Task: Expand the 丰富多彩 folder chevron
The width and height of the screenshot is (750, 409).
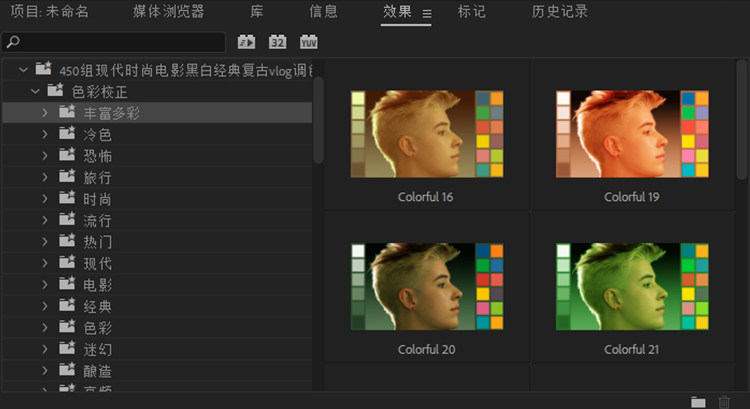Action: (44, 113)
